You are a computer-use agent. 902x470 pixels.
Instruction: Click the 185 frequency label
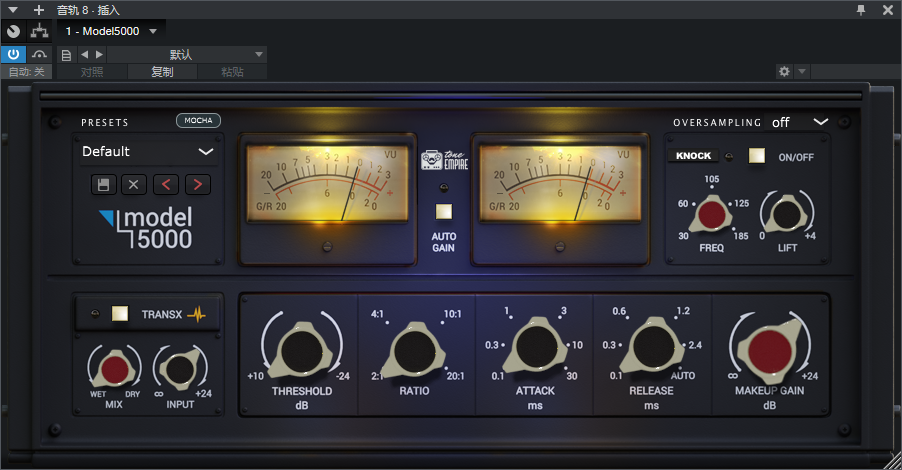741,236
